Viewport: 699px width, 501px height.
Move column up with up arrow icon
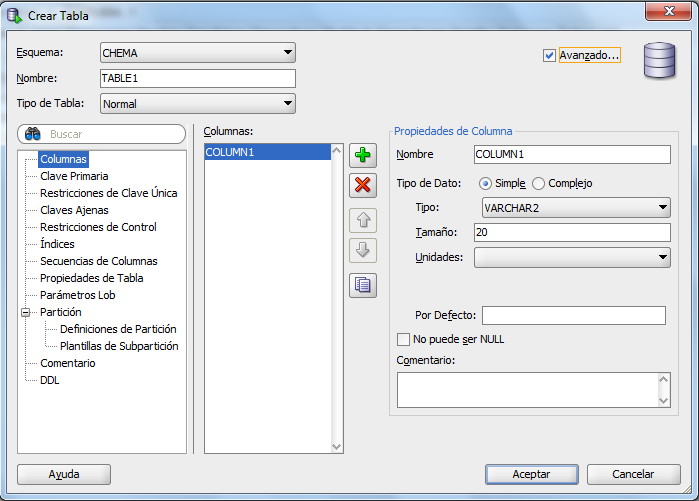[362, 220]
